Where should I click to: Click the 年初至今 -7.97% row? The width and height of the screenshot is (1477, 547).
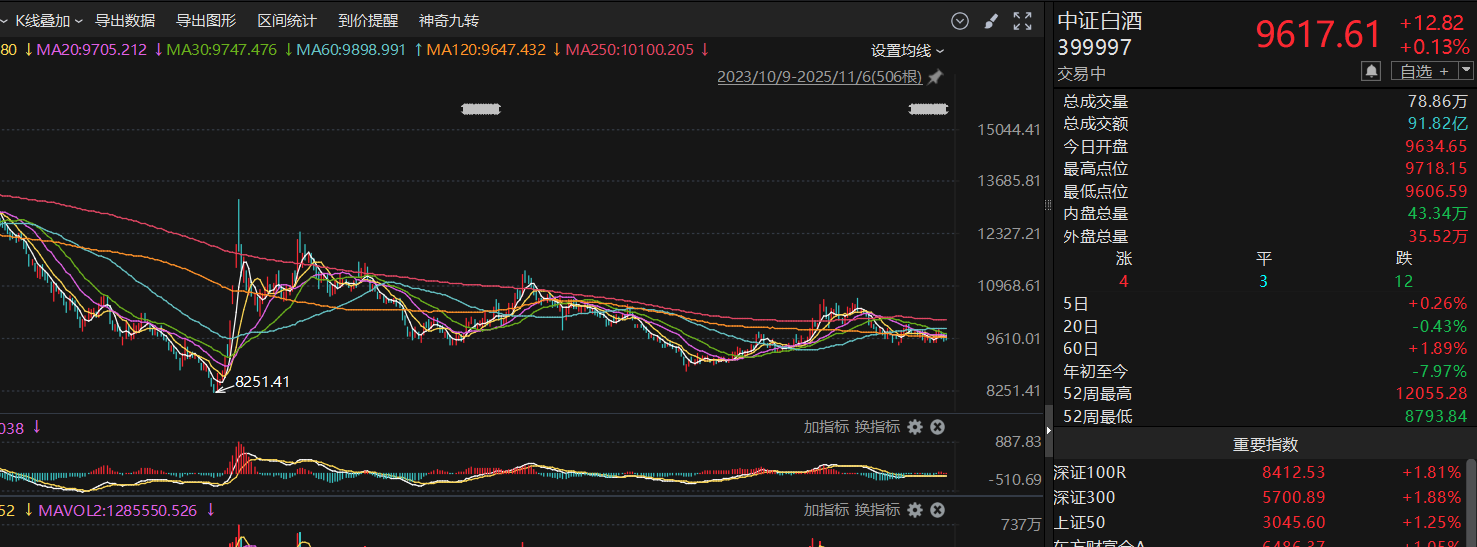point(1265,371)
